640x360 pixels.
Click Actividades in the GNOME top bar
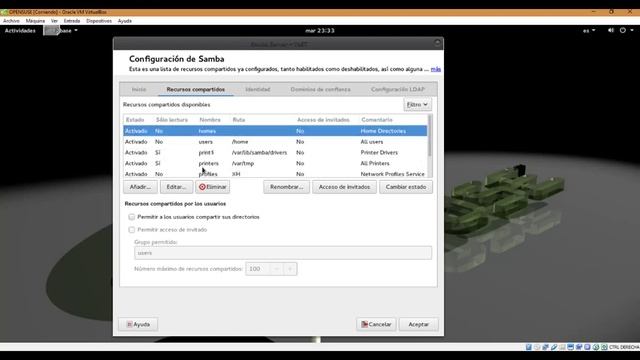tap(20, 31)
